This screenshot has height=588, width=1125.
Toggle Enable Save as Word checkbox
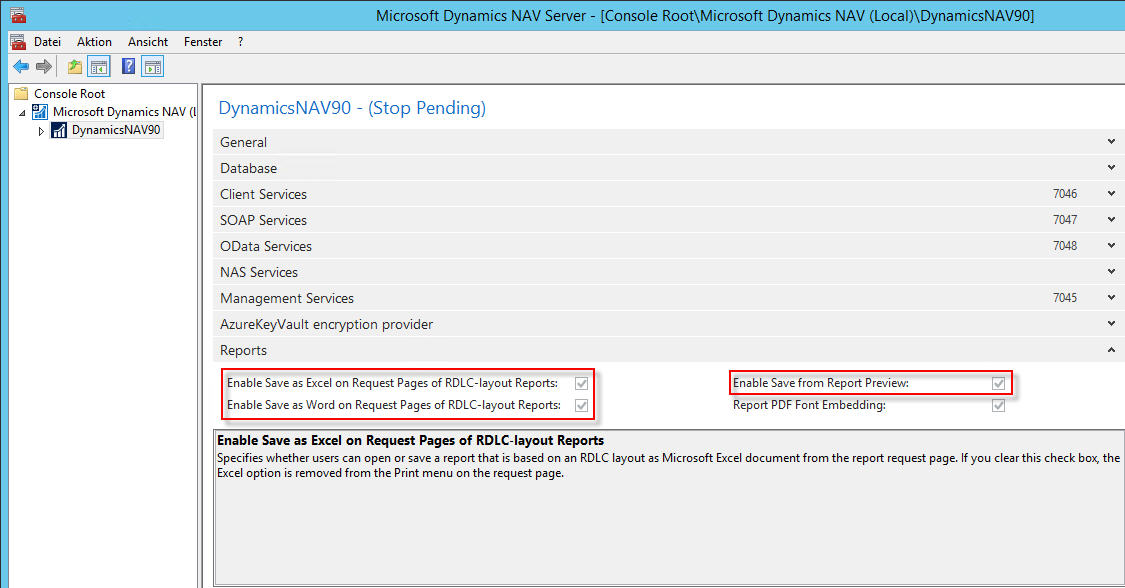pyautogui.click(x=581, y=405)
